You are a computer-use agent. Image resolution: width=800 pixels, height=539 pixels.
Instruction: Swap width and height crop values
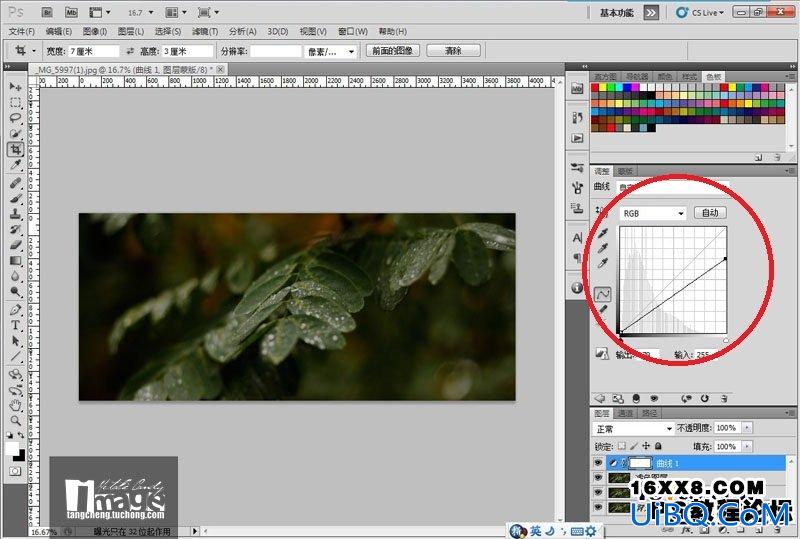pos(130,51)
